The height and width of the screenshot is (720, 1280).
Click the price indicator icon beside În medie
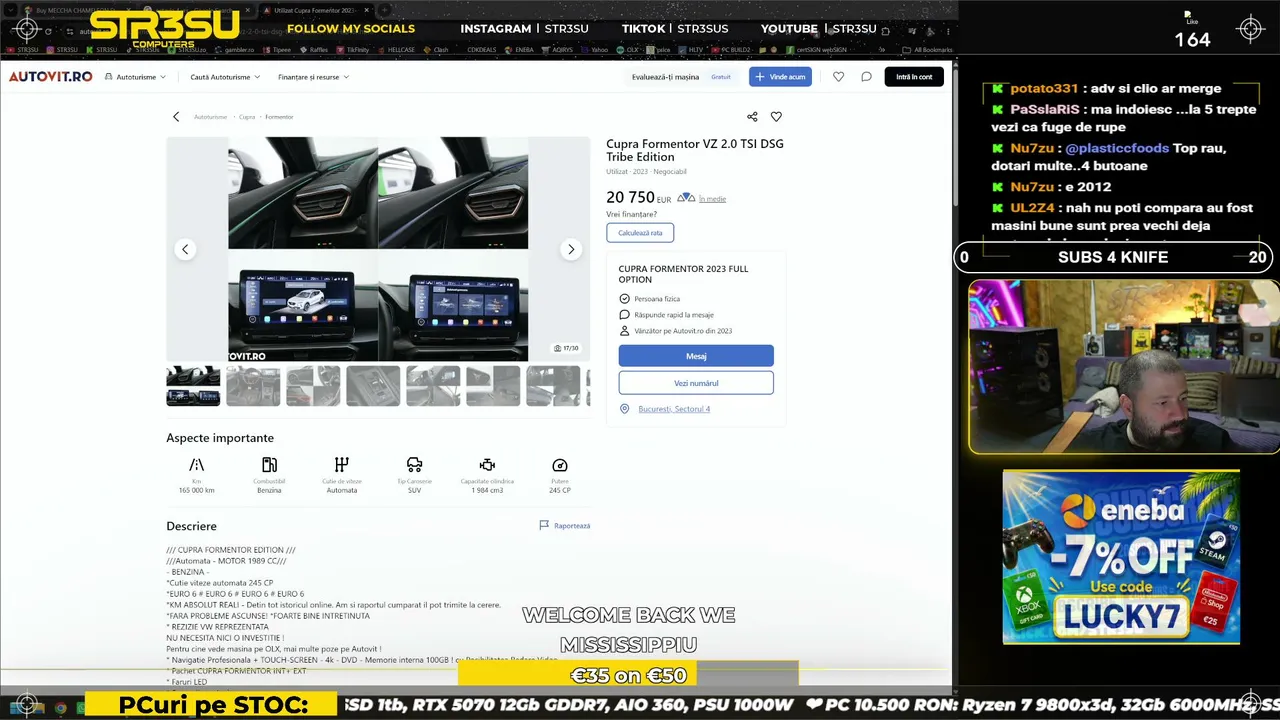(x=686, y=198)
